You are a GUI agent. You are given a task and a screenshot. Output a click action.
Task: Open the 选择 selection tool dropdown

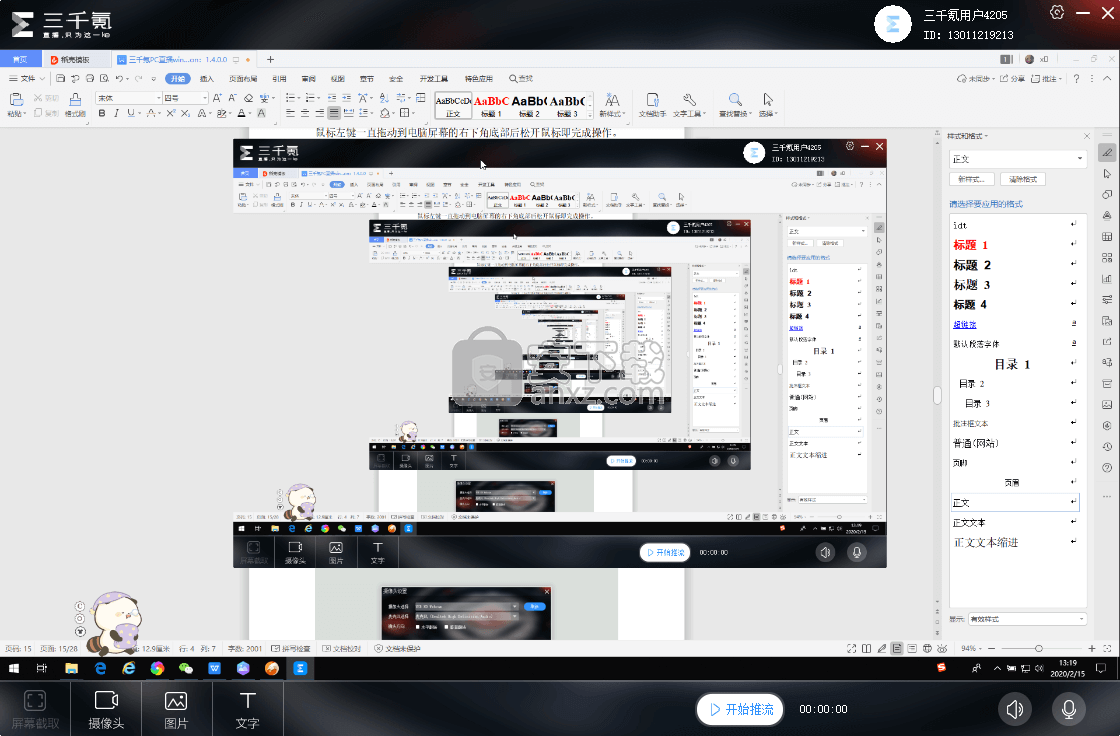click(x=768, y=105)
